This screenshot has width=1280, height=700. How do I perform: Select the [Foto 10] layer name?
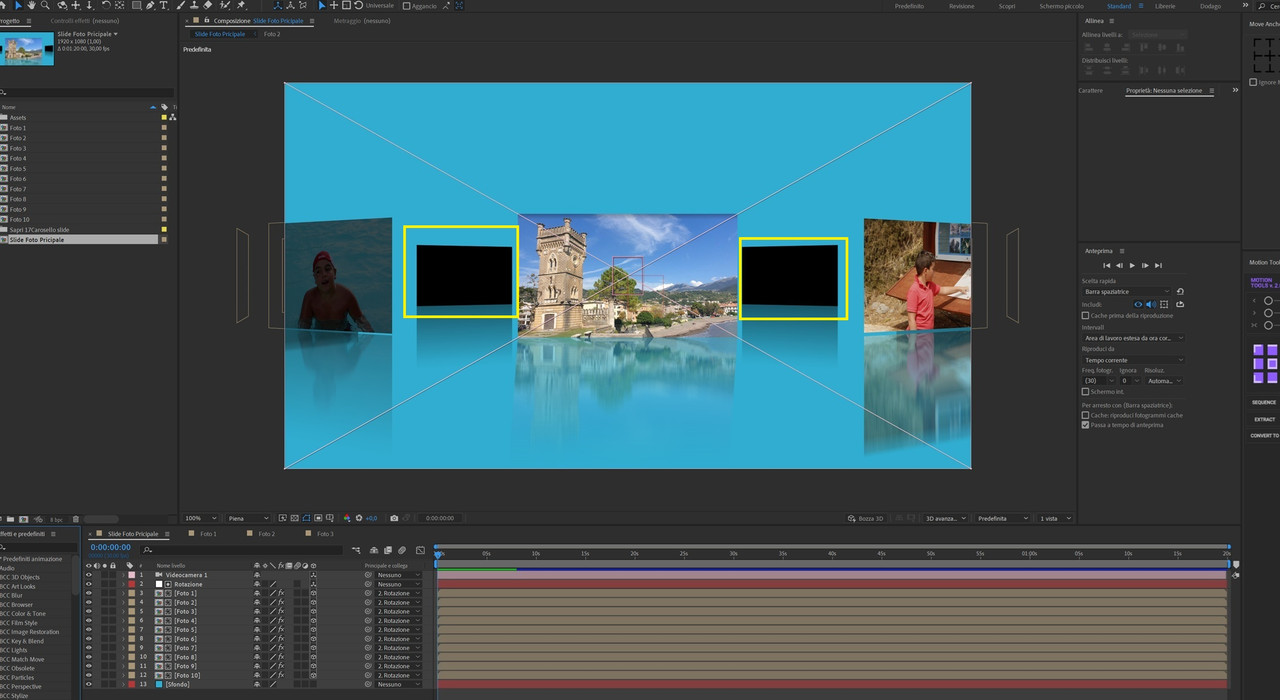(186, 675)
